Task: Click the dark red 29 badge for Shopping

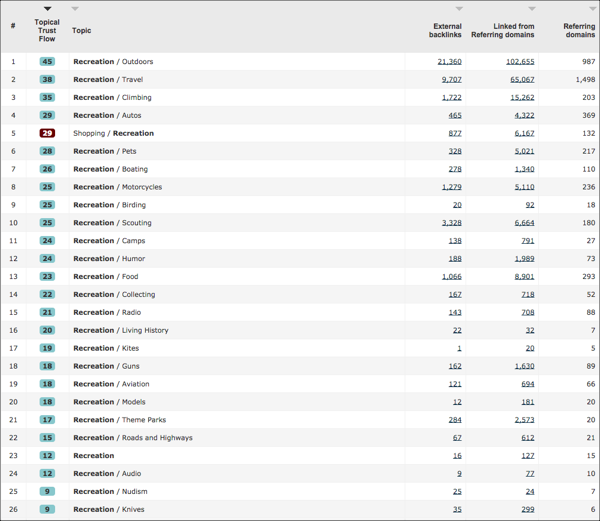Action: tap(47, 133)
